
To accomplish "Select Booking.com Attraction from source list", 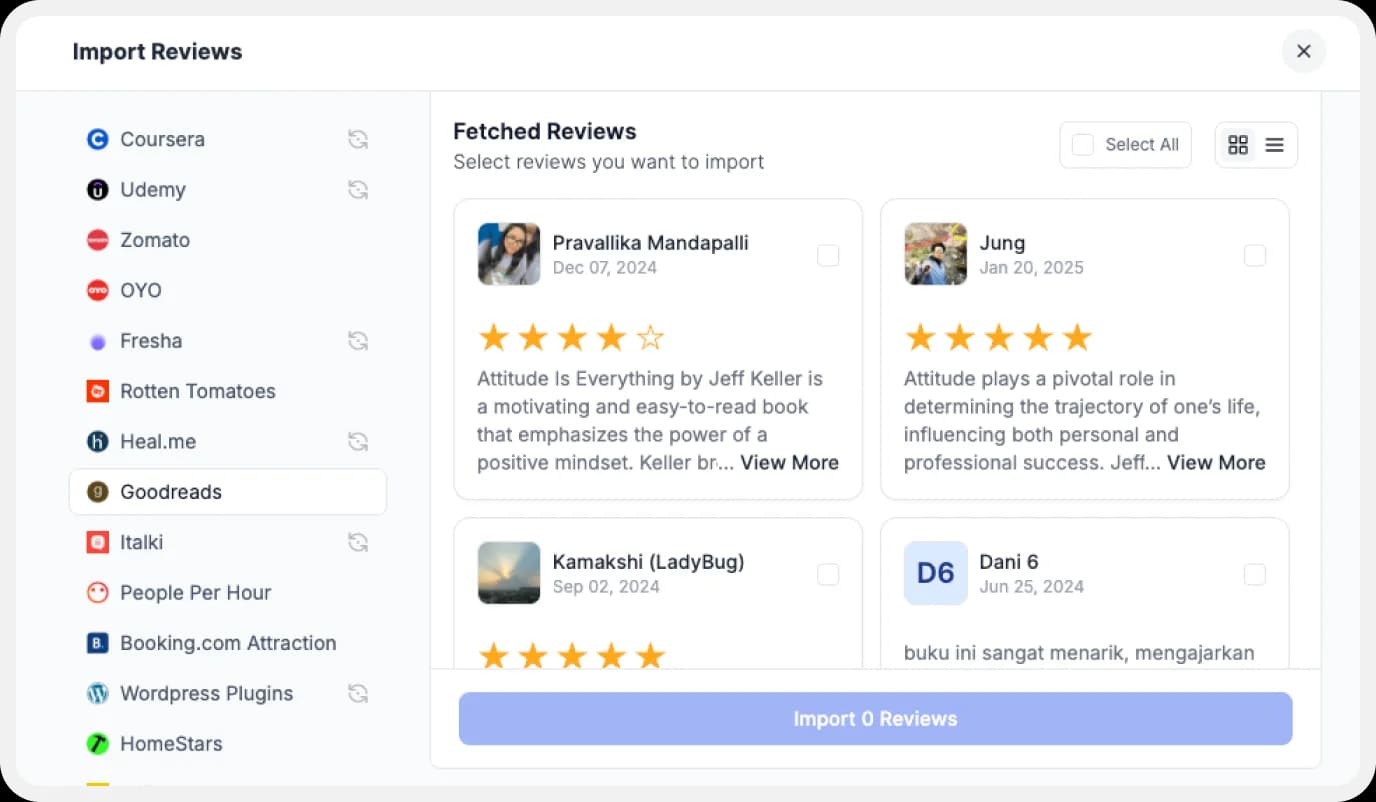I will pos(97,643).
